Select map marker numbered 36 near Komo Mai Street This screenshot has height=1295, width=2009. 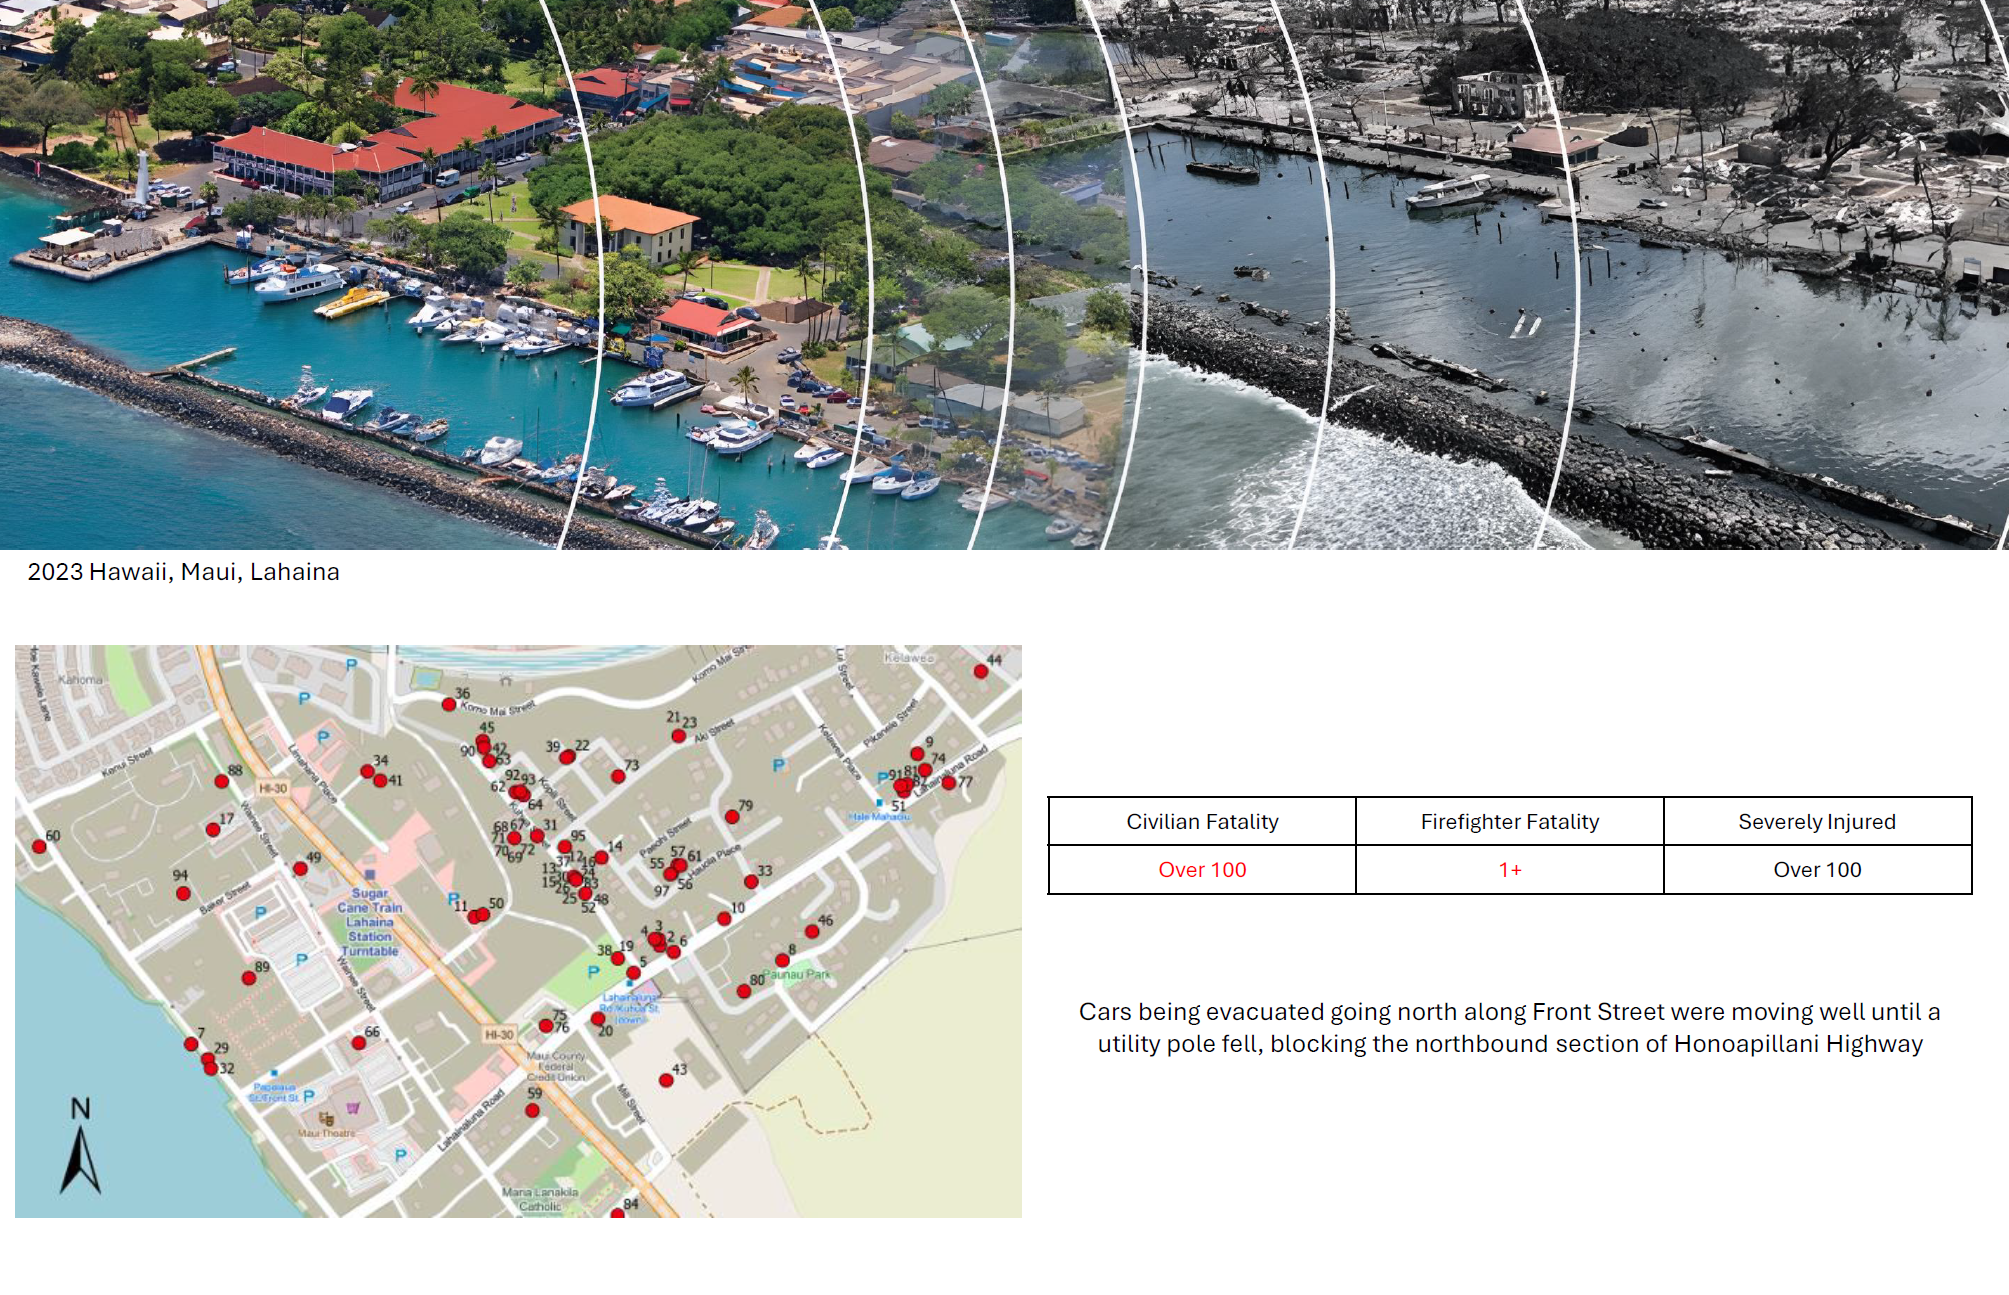click(449, 705)
